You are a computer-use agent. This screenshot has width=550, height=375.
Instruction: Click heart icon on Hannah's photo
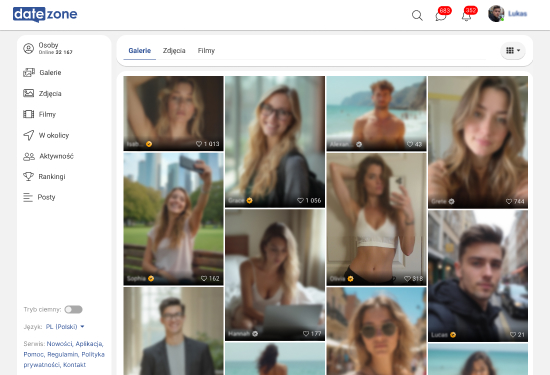(x=306, y=334)
